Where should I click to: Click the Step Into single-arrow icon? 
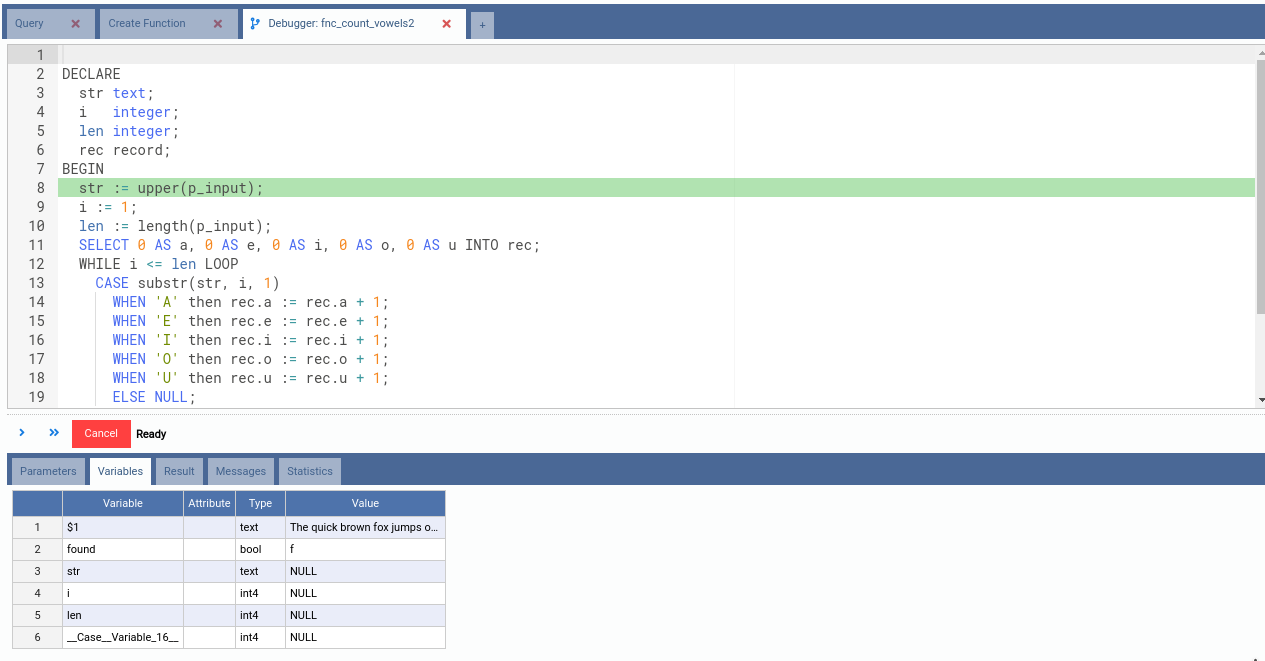pyautogui.click(x=22, y=433)
